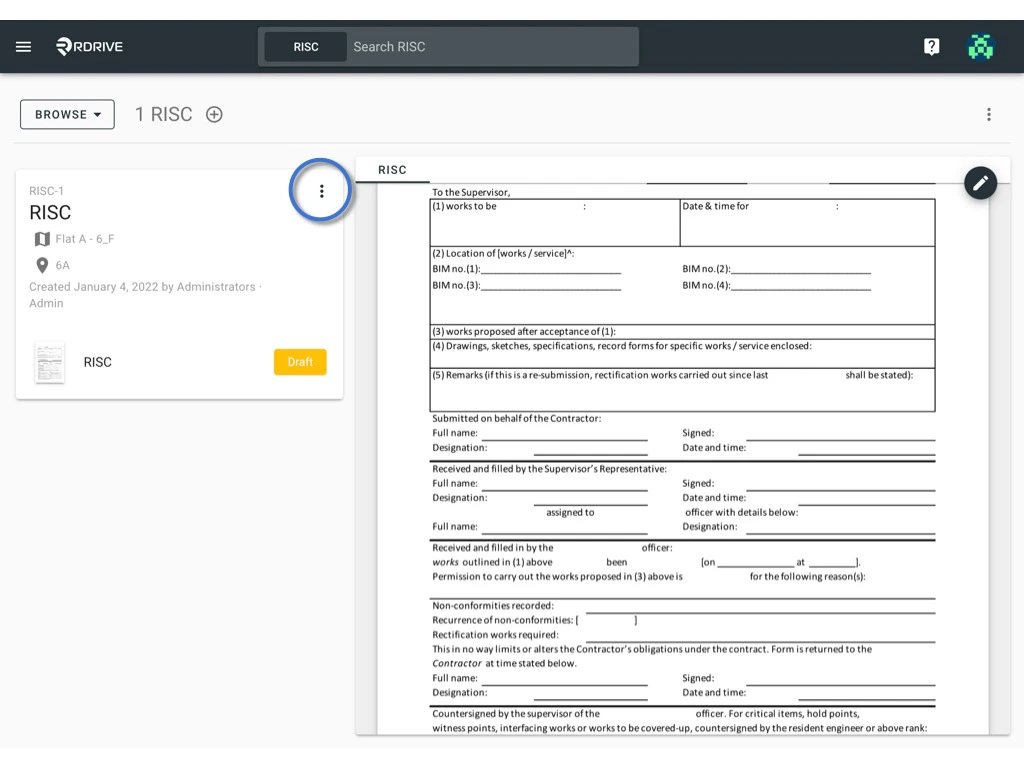The height and width of the screenshot is (768, 1024).
Task: Select the RISC search scope button
Action: [306, 47]
